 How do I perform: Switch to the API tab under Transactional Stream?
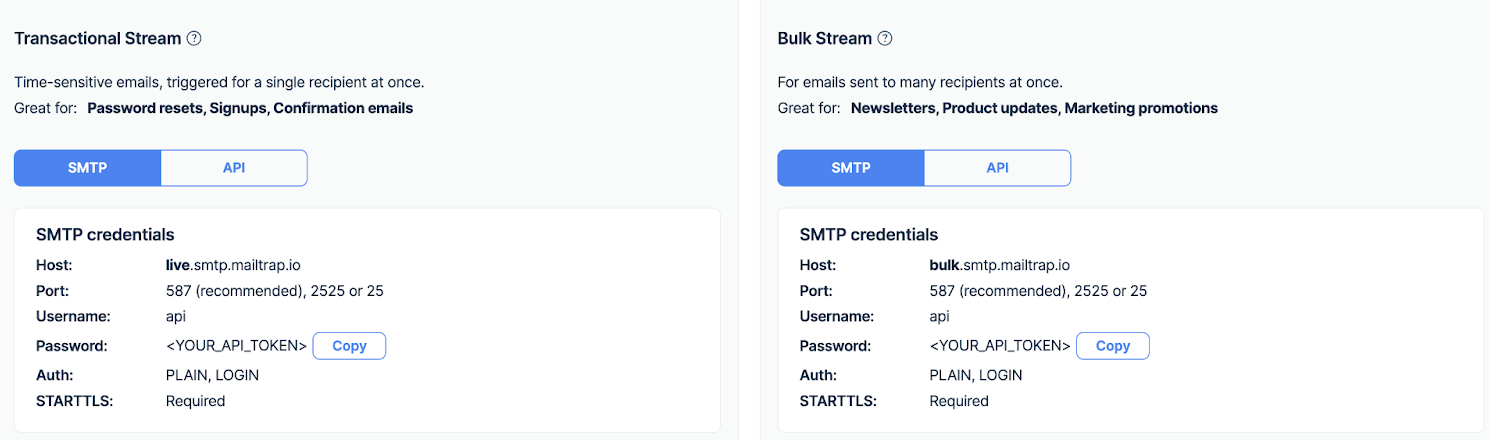[x=234, y=168]
